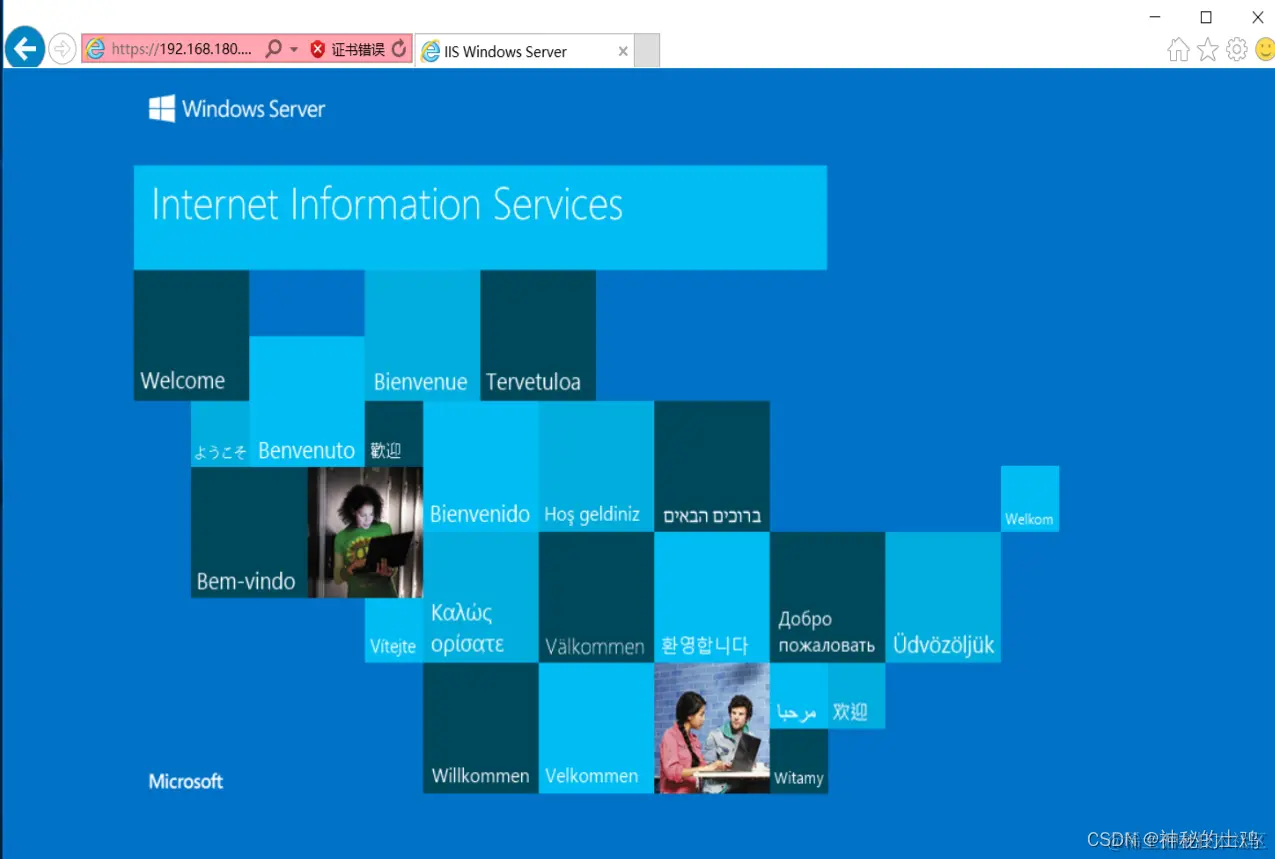This screenshot has height=859, width=1275.
Task: Click inside the URL address field
Action: (181, 49)
